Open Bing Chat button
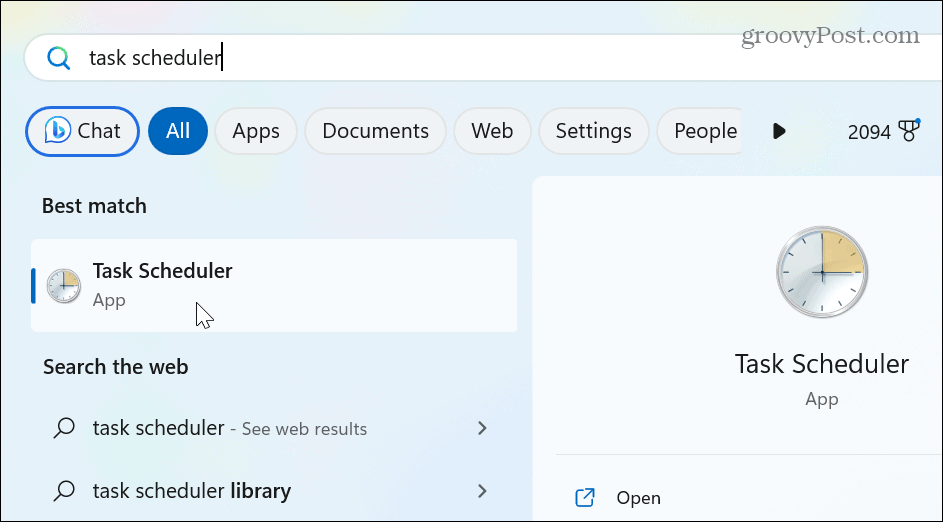Image resolution: width=943 pixels, height=522 pixels. (x=82, y=131)
